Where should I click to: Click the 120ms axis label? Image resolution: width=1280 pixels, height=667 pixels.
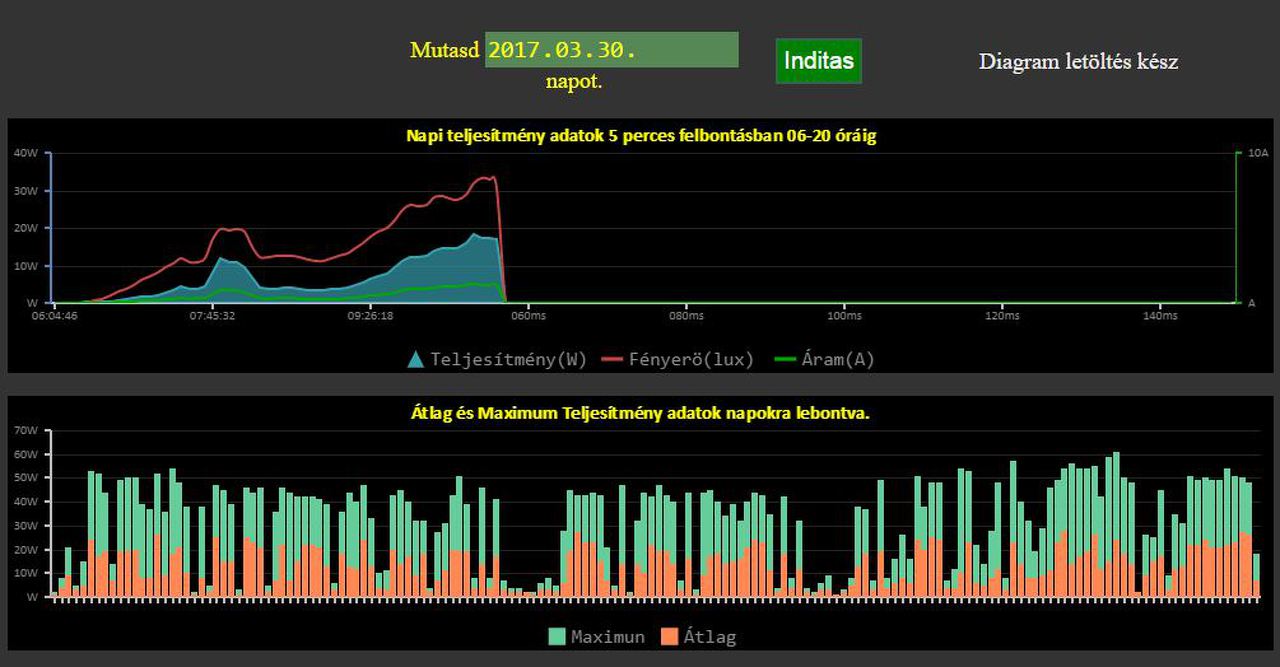(1002, 316)
